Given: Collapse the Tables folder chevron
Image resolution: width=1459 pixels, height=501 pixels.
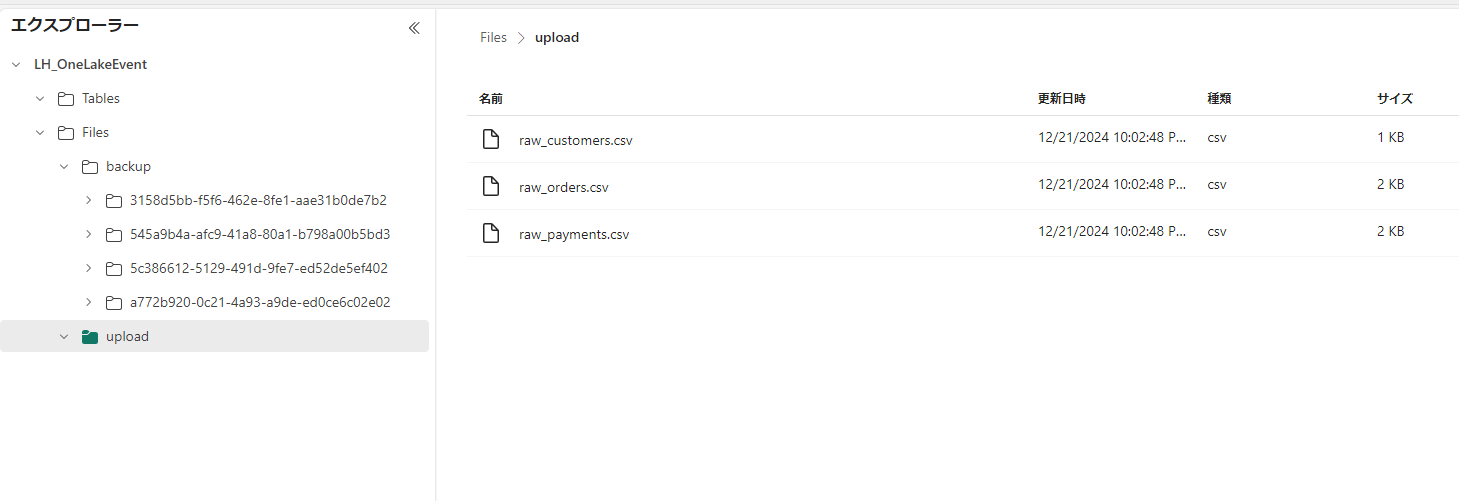Looking at the screenshot, I should point(40,99).
